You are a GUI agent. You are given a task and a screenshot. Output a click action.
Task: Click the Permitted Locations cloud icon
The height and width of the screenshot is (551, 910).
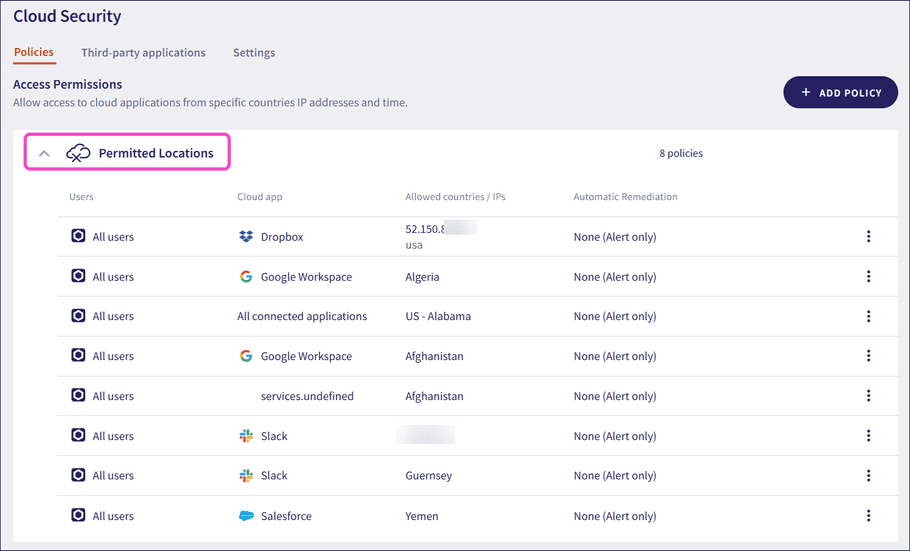click(78, 153)
